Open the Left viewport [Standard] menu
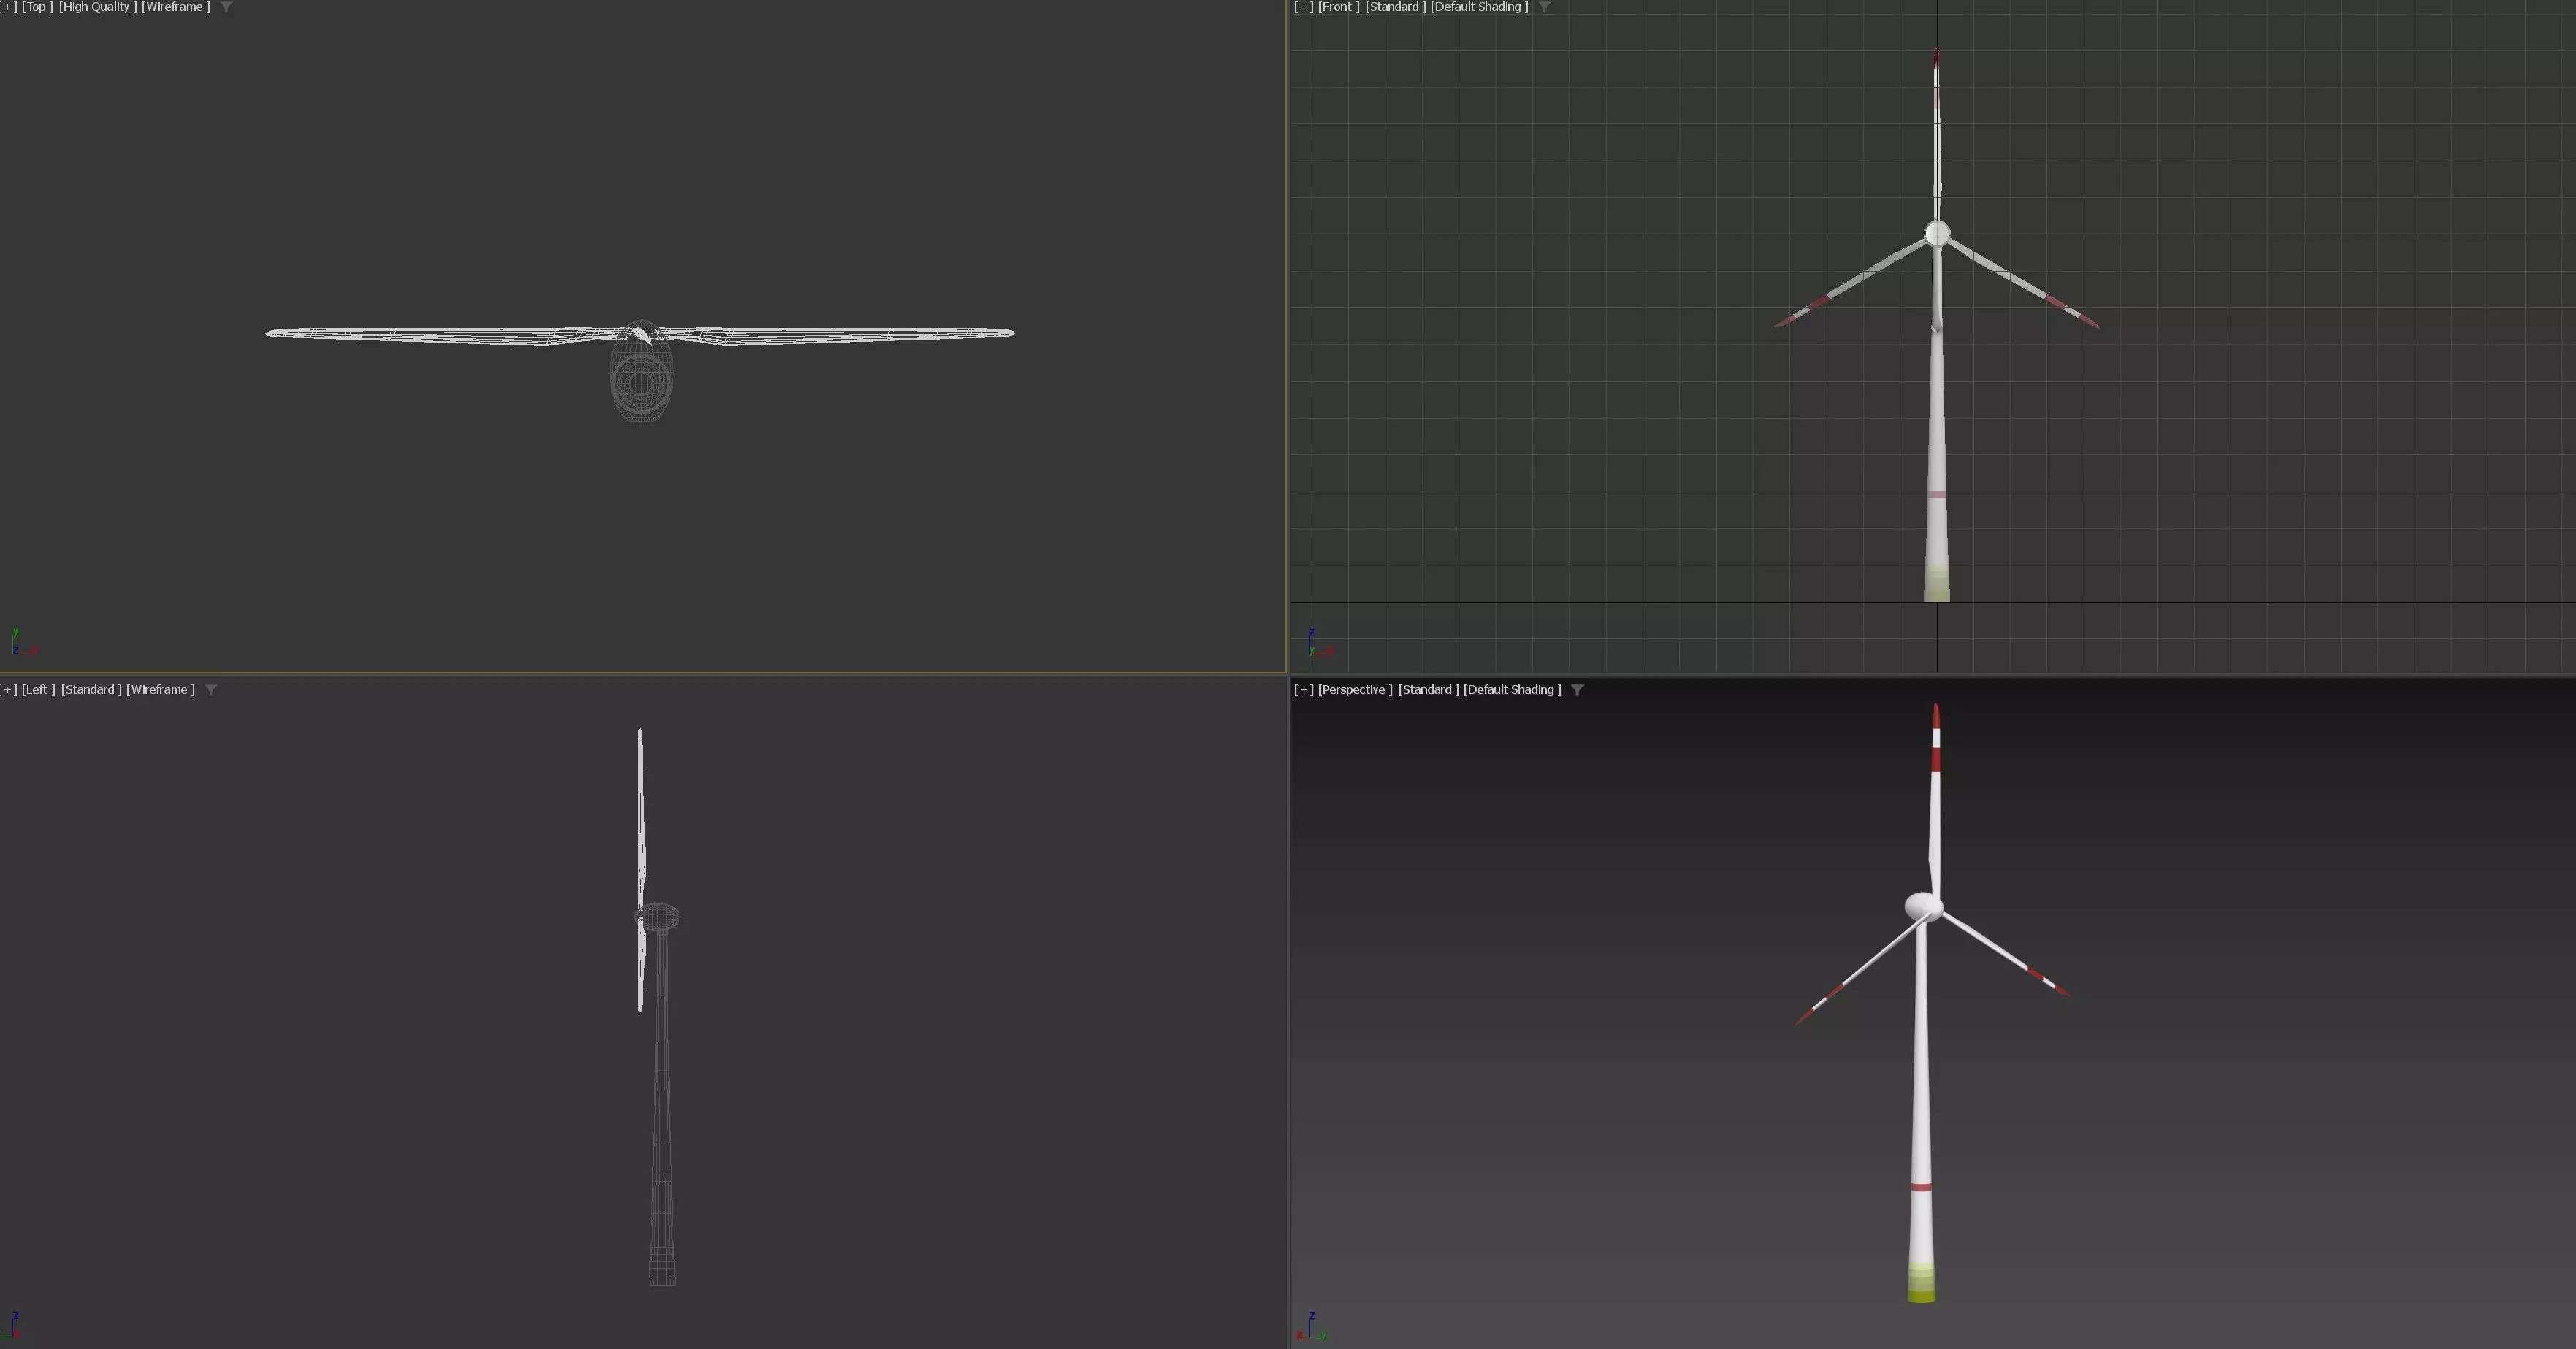Viewport: 2576px width, 1349px height. 91,690
